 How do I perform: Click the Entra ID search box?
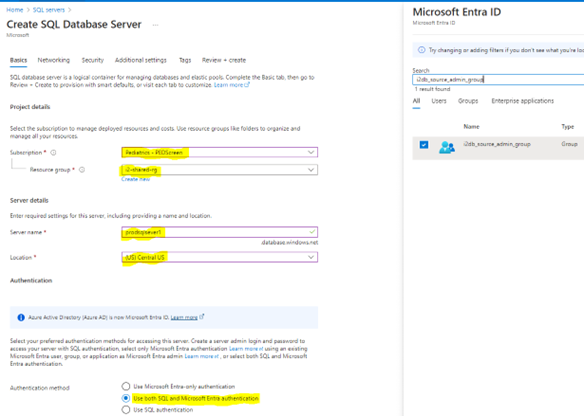498,79
